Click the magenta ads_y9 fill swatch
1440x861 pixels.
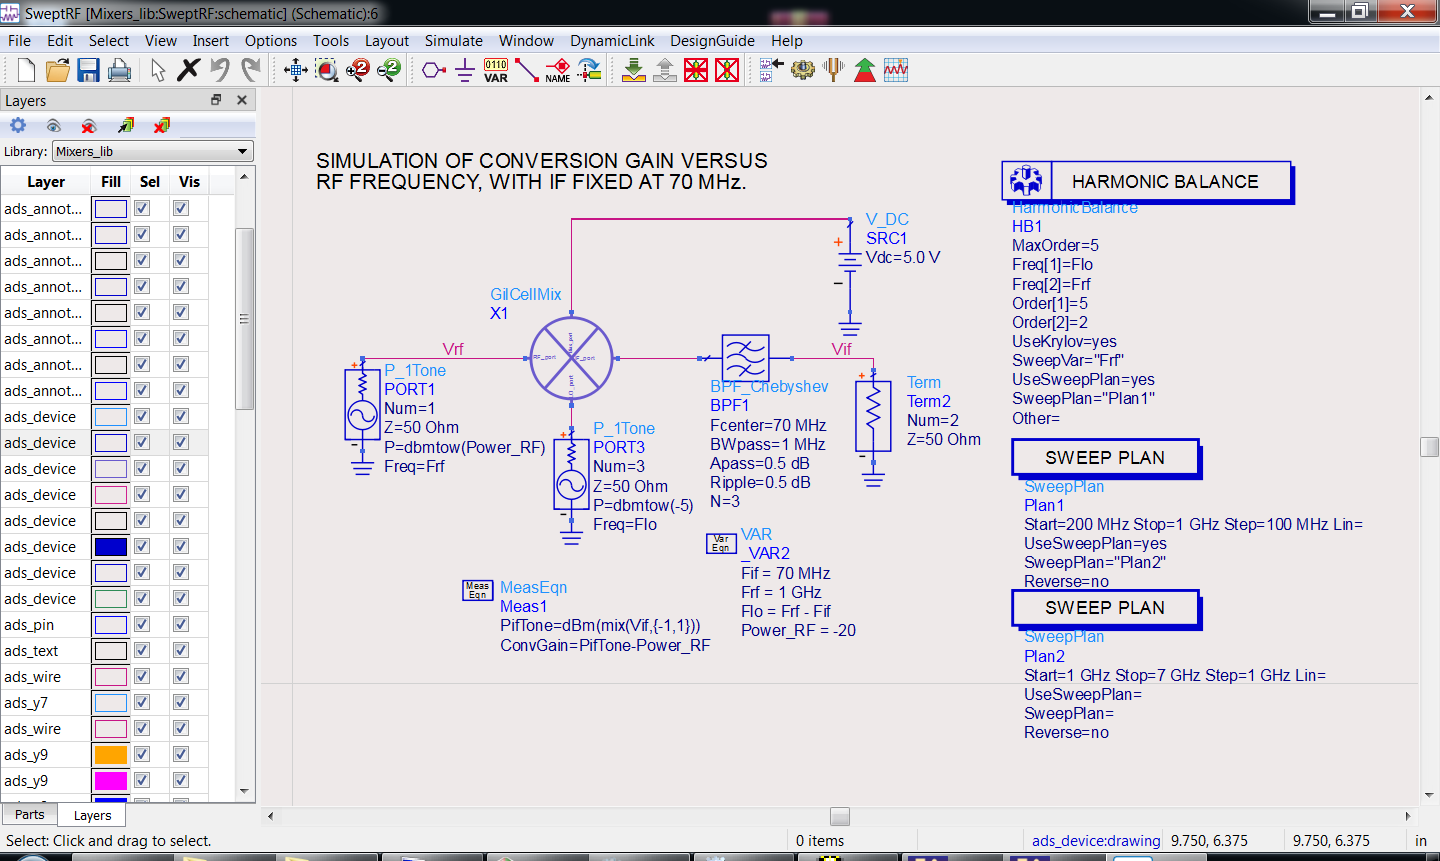point(110,780)
